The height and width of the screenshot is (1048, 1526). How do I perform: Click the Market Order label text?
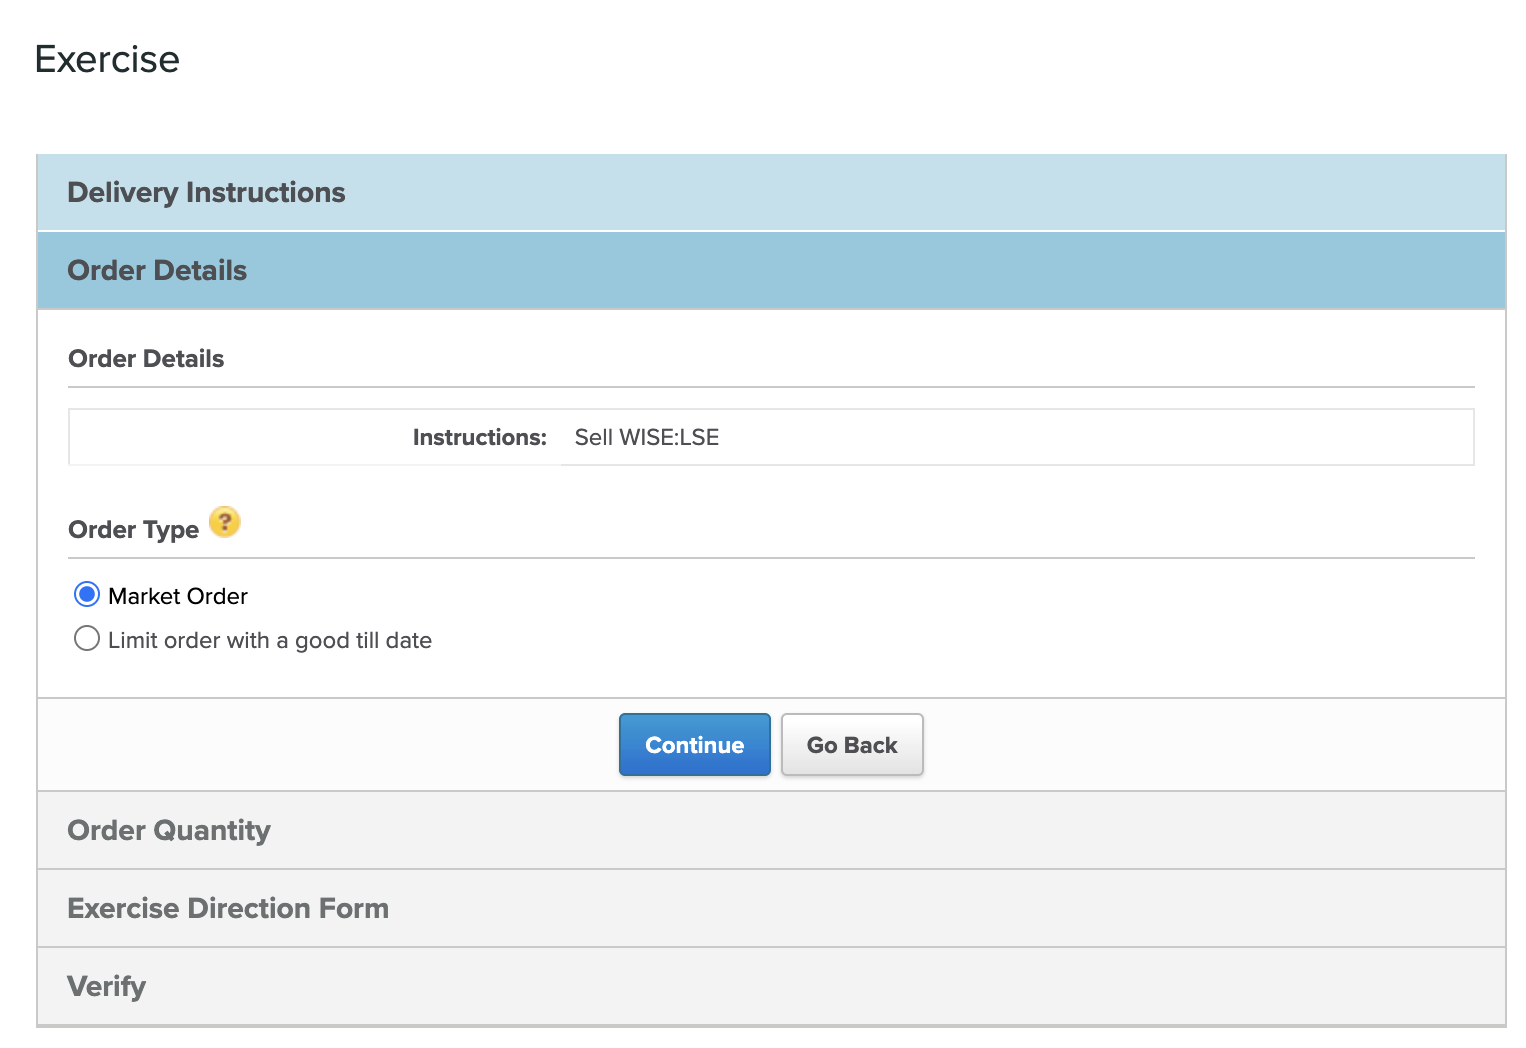point(178,596)
